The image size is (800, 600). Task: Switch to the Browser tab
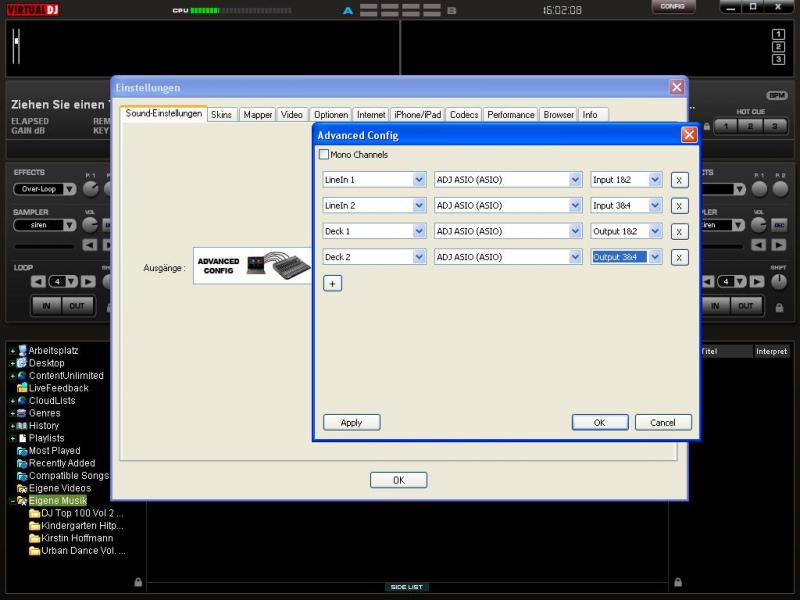[x=559, y=115]
